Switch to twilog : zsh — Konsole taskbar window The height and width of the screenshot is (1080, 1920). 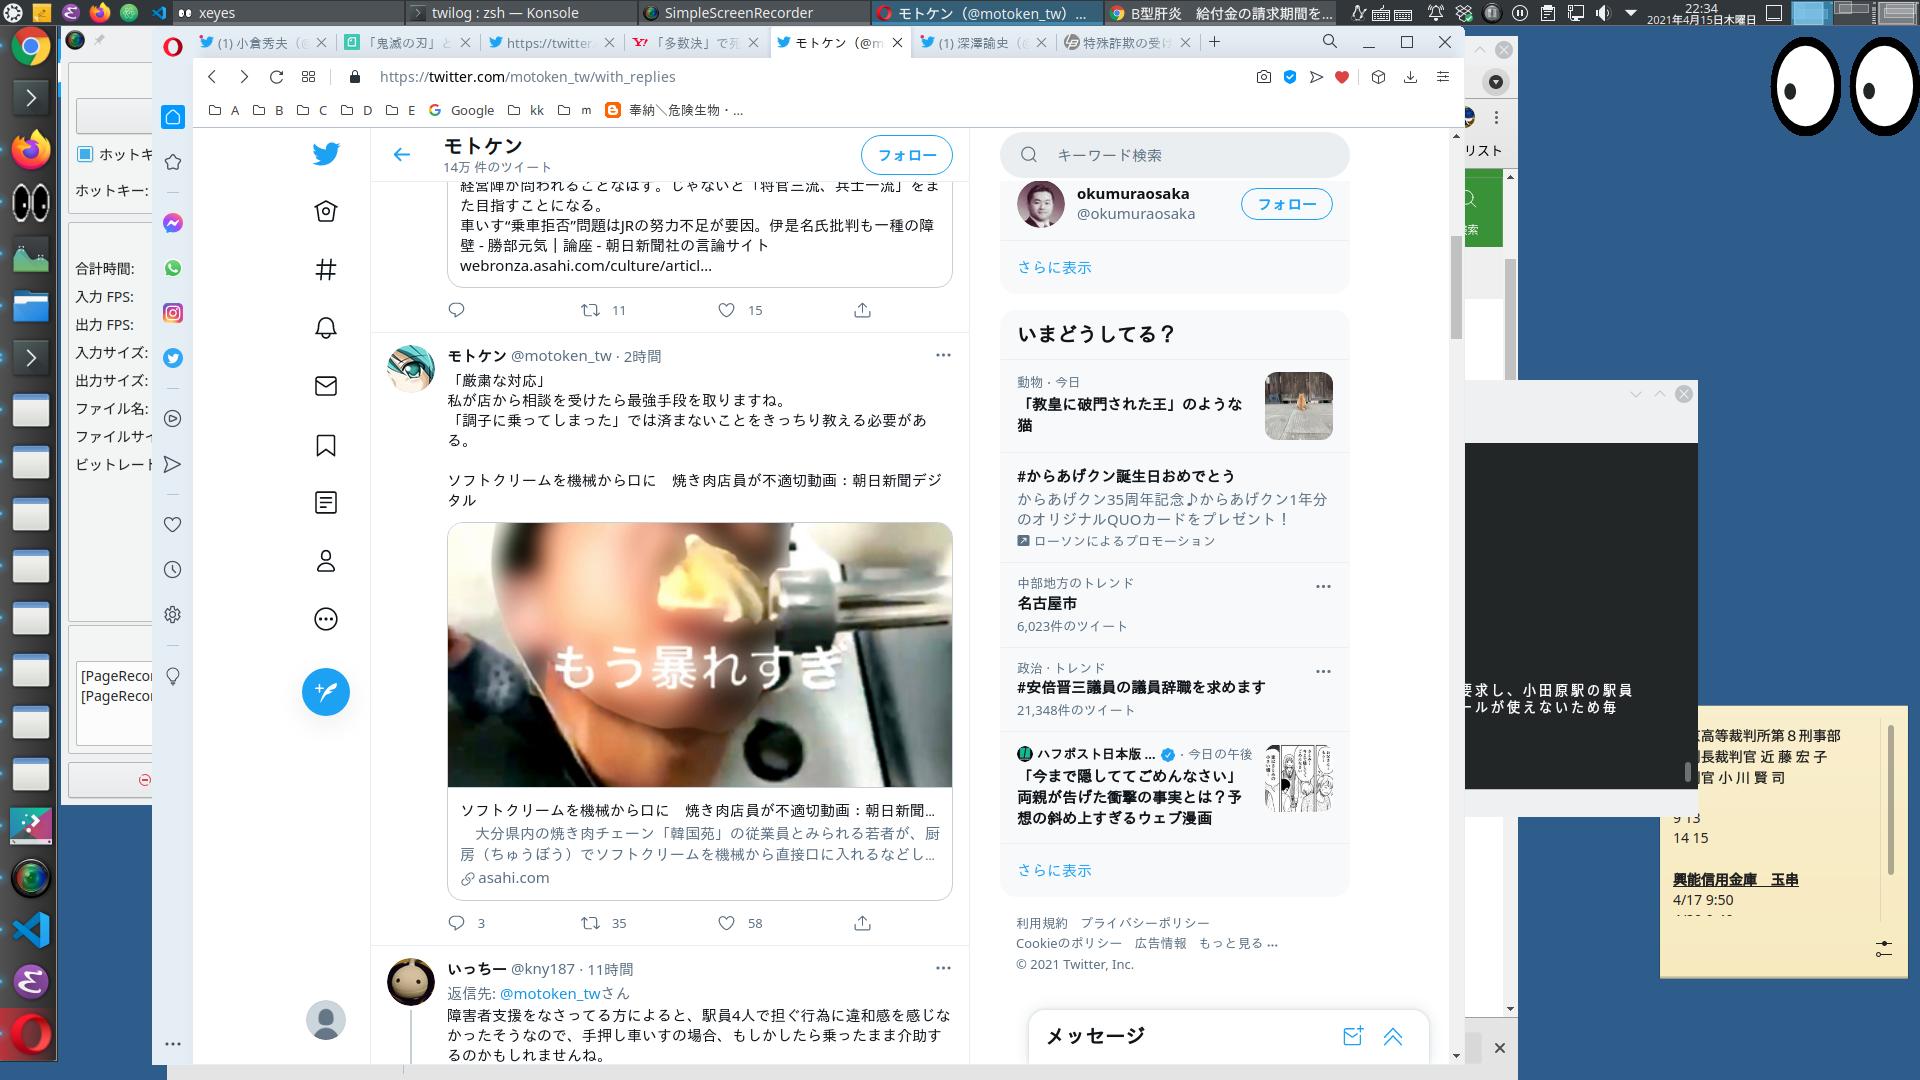point(520,13)
